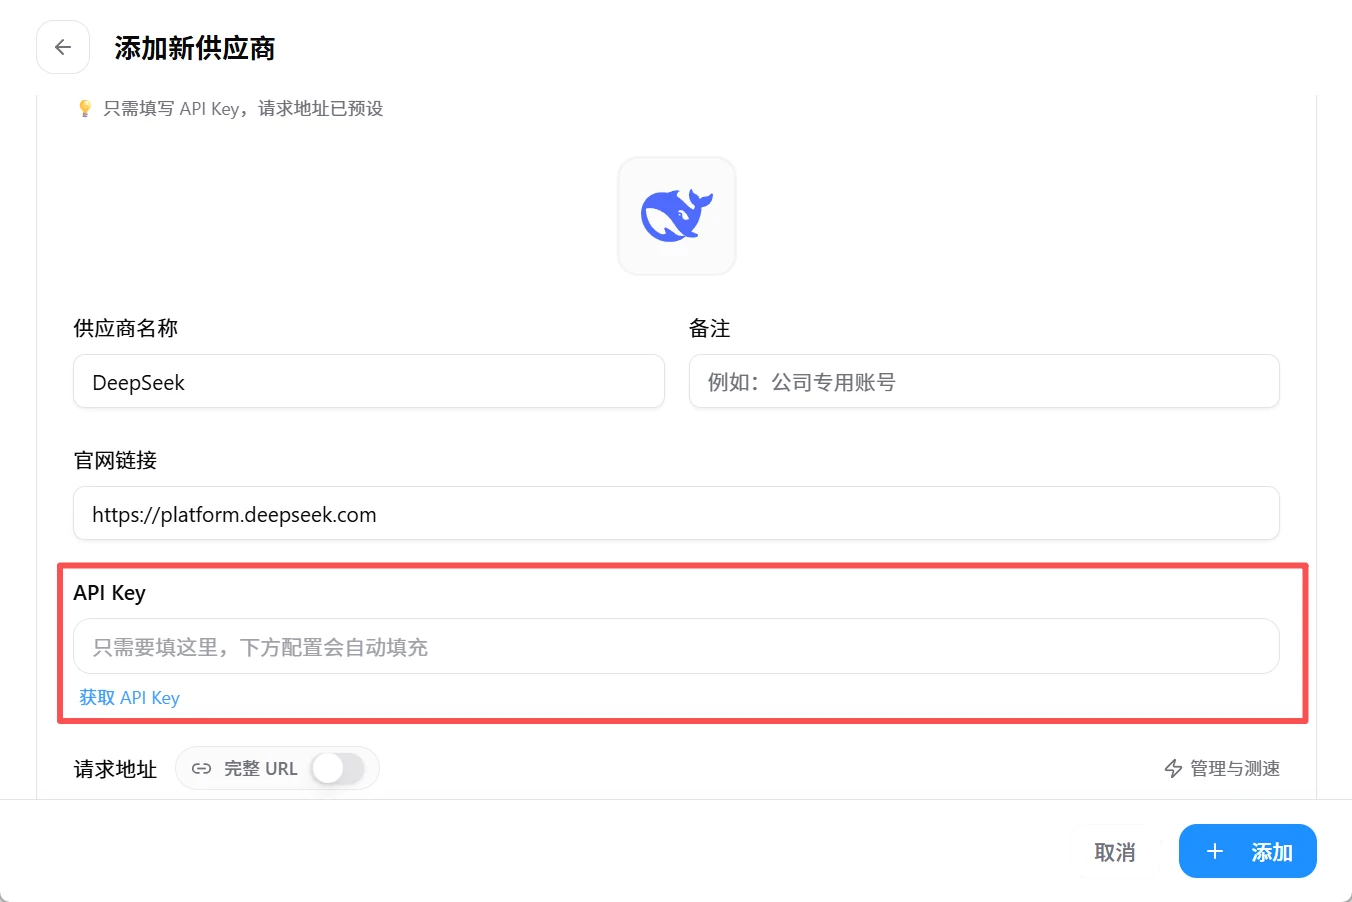Click the back arrow button
The image size is (1352, 902).
coord(63,47)
